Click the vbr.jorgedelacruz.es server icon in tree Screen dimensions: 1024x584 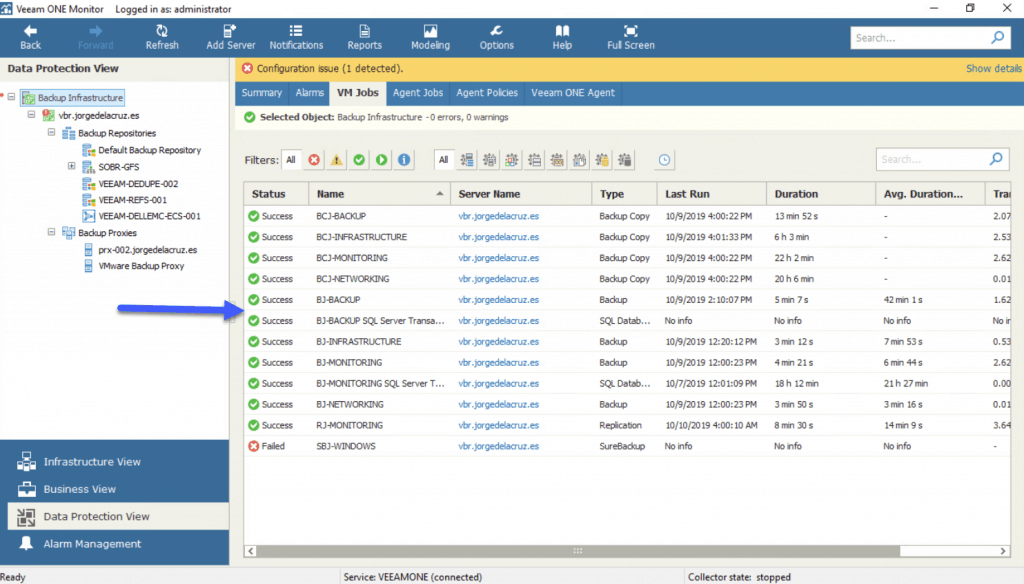click(48, 115)
